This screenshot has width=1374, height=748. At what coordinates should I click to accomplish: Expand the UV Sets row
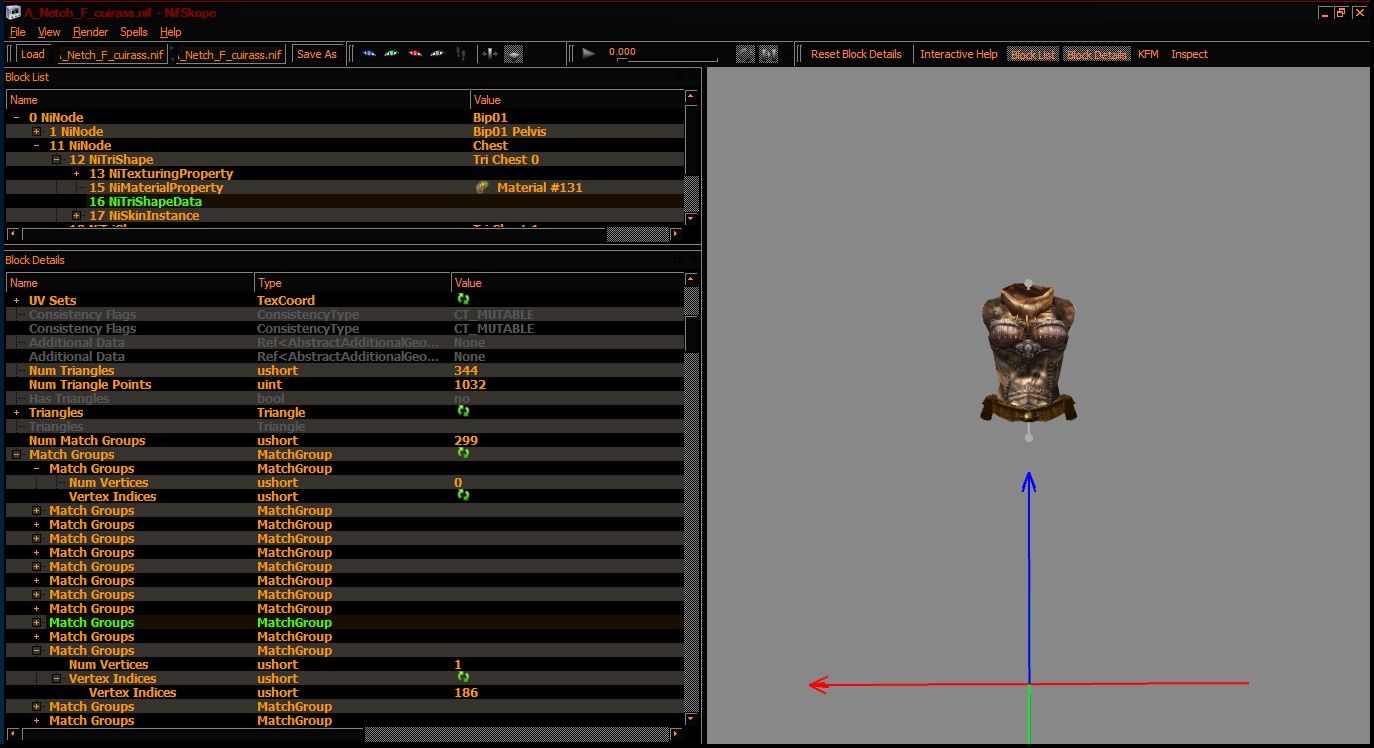pyautogui.click(x=17, y=301)
